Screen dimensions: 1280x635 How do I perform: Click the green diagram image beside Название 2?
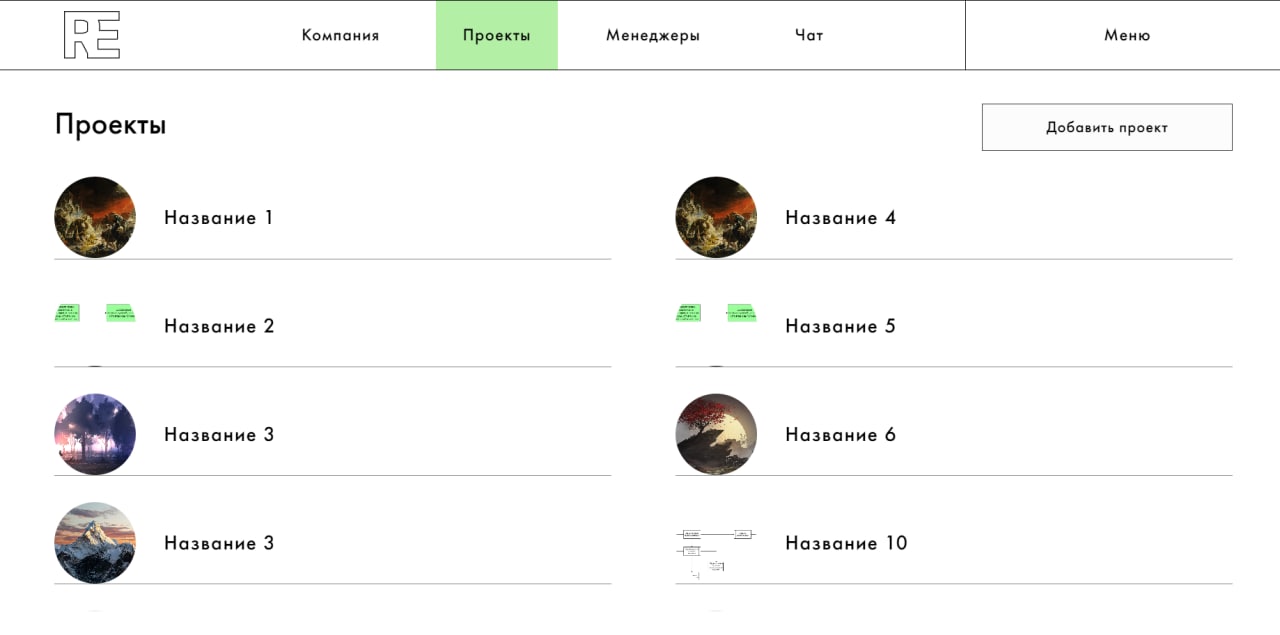(95, 313)
